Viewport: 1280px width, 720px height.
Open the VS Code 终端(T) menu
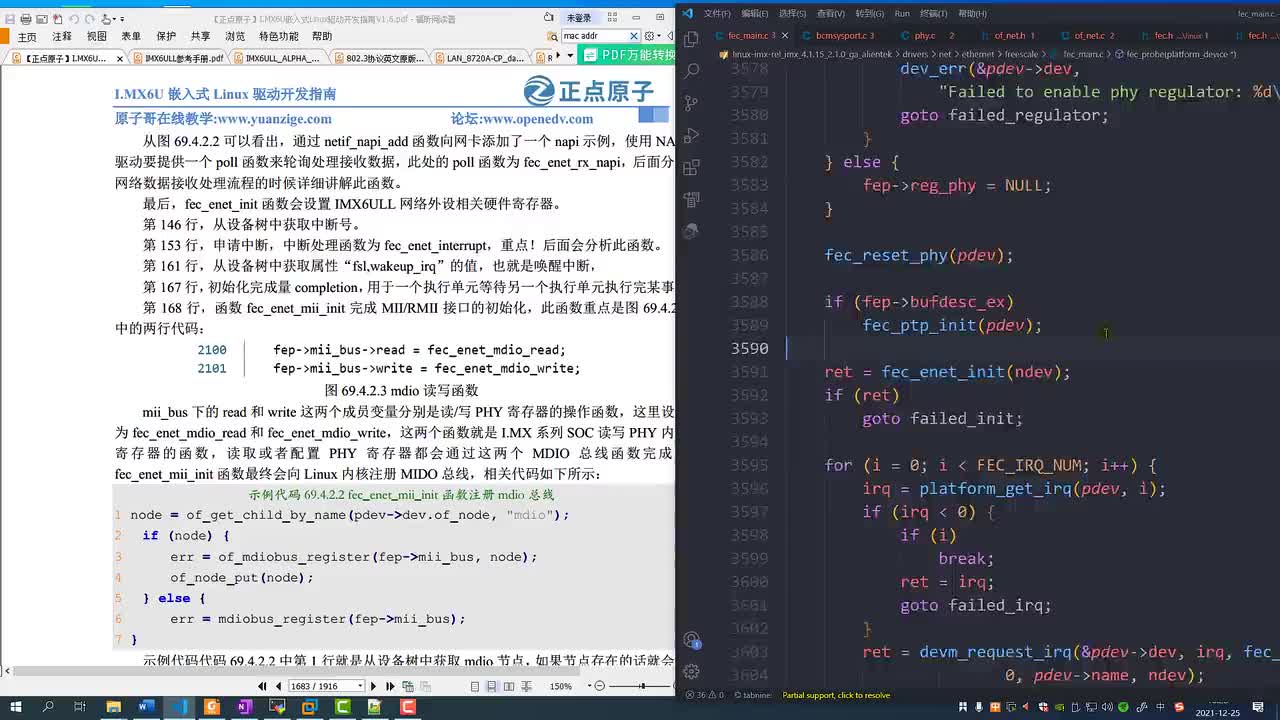click(933, 13)
